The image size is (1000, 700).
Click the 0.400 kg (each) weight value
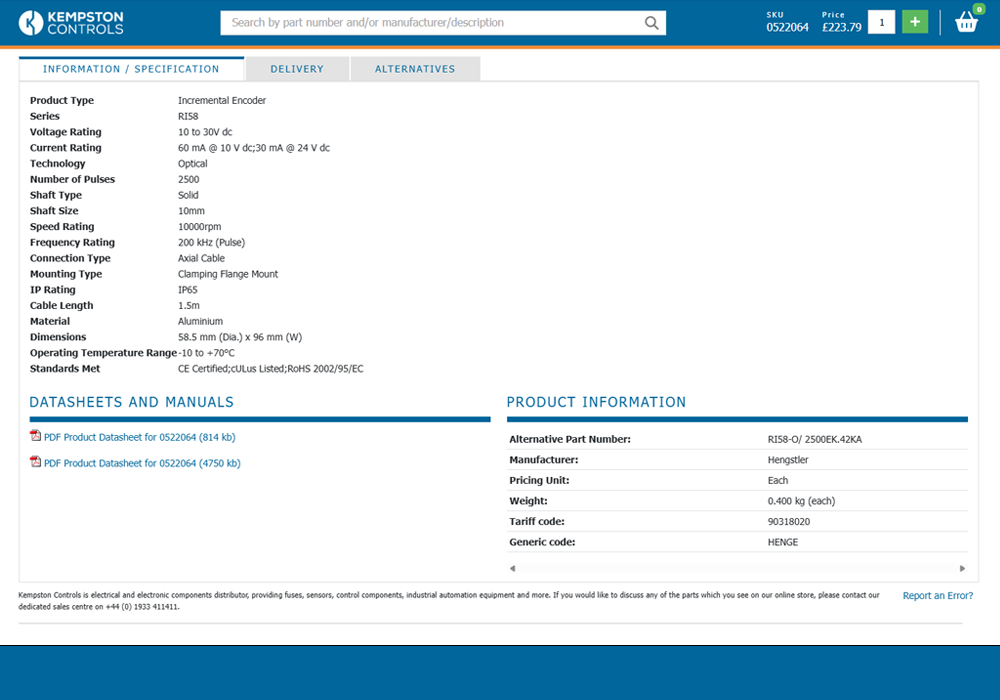801,501
